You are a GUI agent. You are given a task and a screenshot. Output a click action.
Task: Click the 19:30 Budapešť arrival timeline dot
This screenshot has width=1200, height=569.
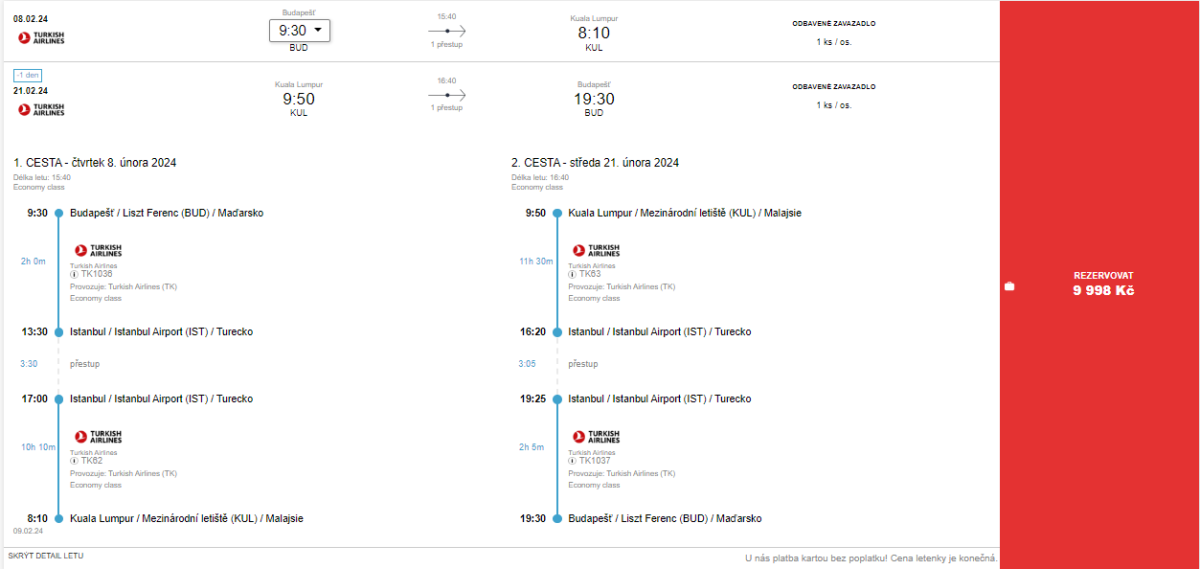(x=557, y=519)
